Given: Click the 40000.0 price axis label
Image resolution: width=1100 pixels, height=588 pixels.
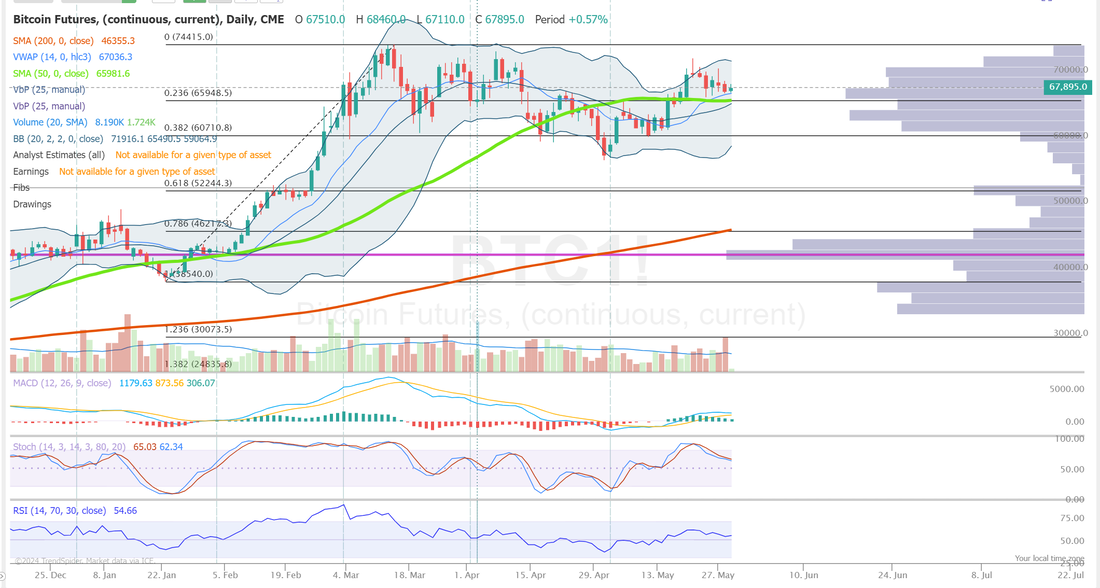Looking at the screenshot, I should [x=1071, y=267].
